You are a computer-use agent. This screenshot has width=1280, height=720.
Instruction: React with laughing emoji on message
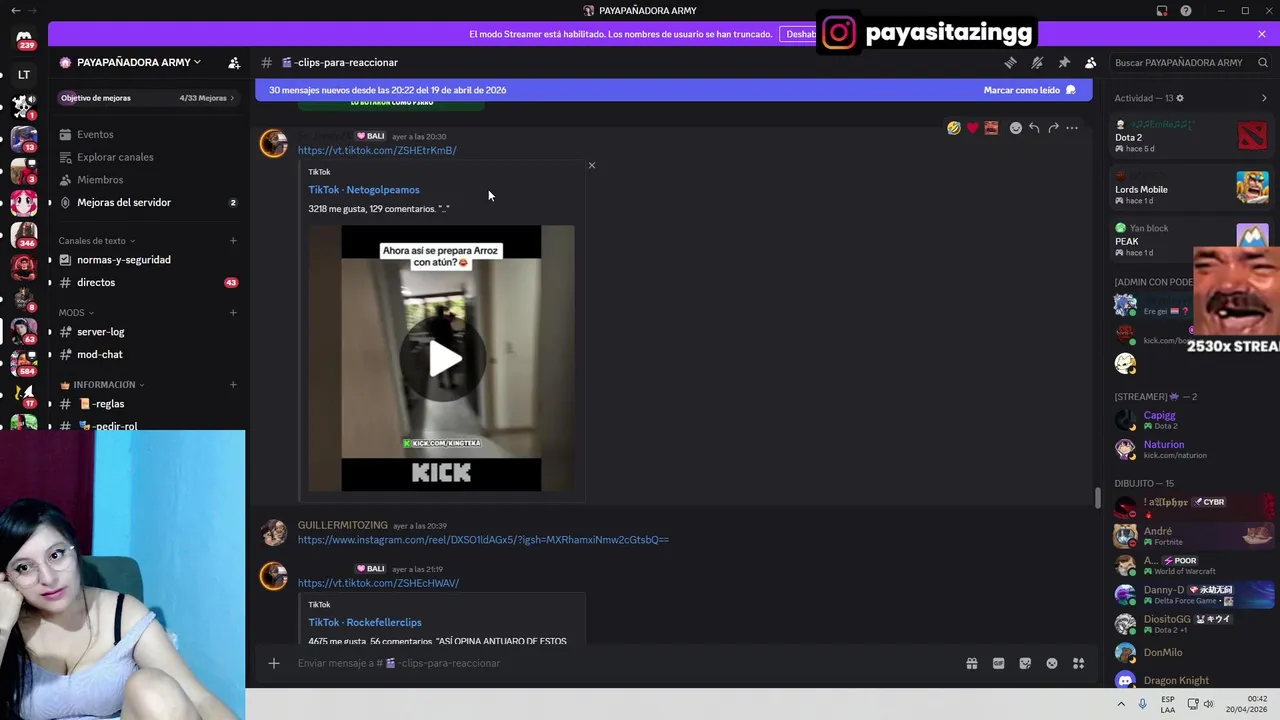(954, 128)
